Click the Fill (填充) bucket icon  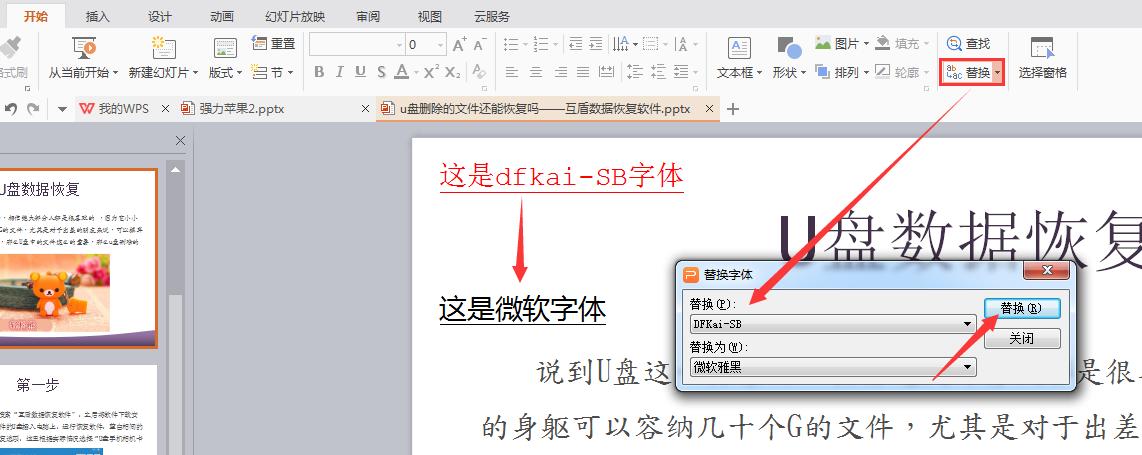click(x=882, y=43)
